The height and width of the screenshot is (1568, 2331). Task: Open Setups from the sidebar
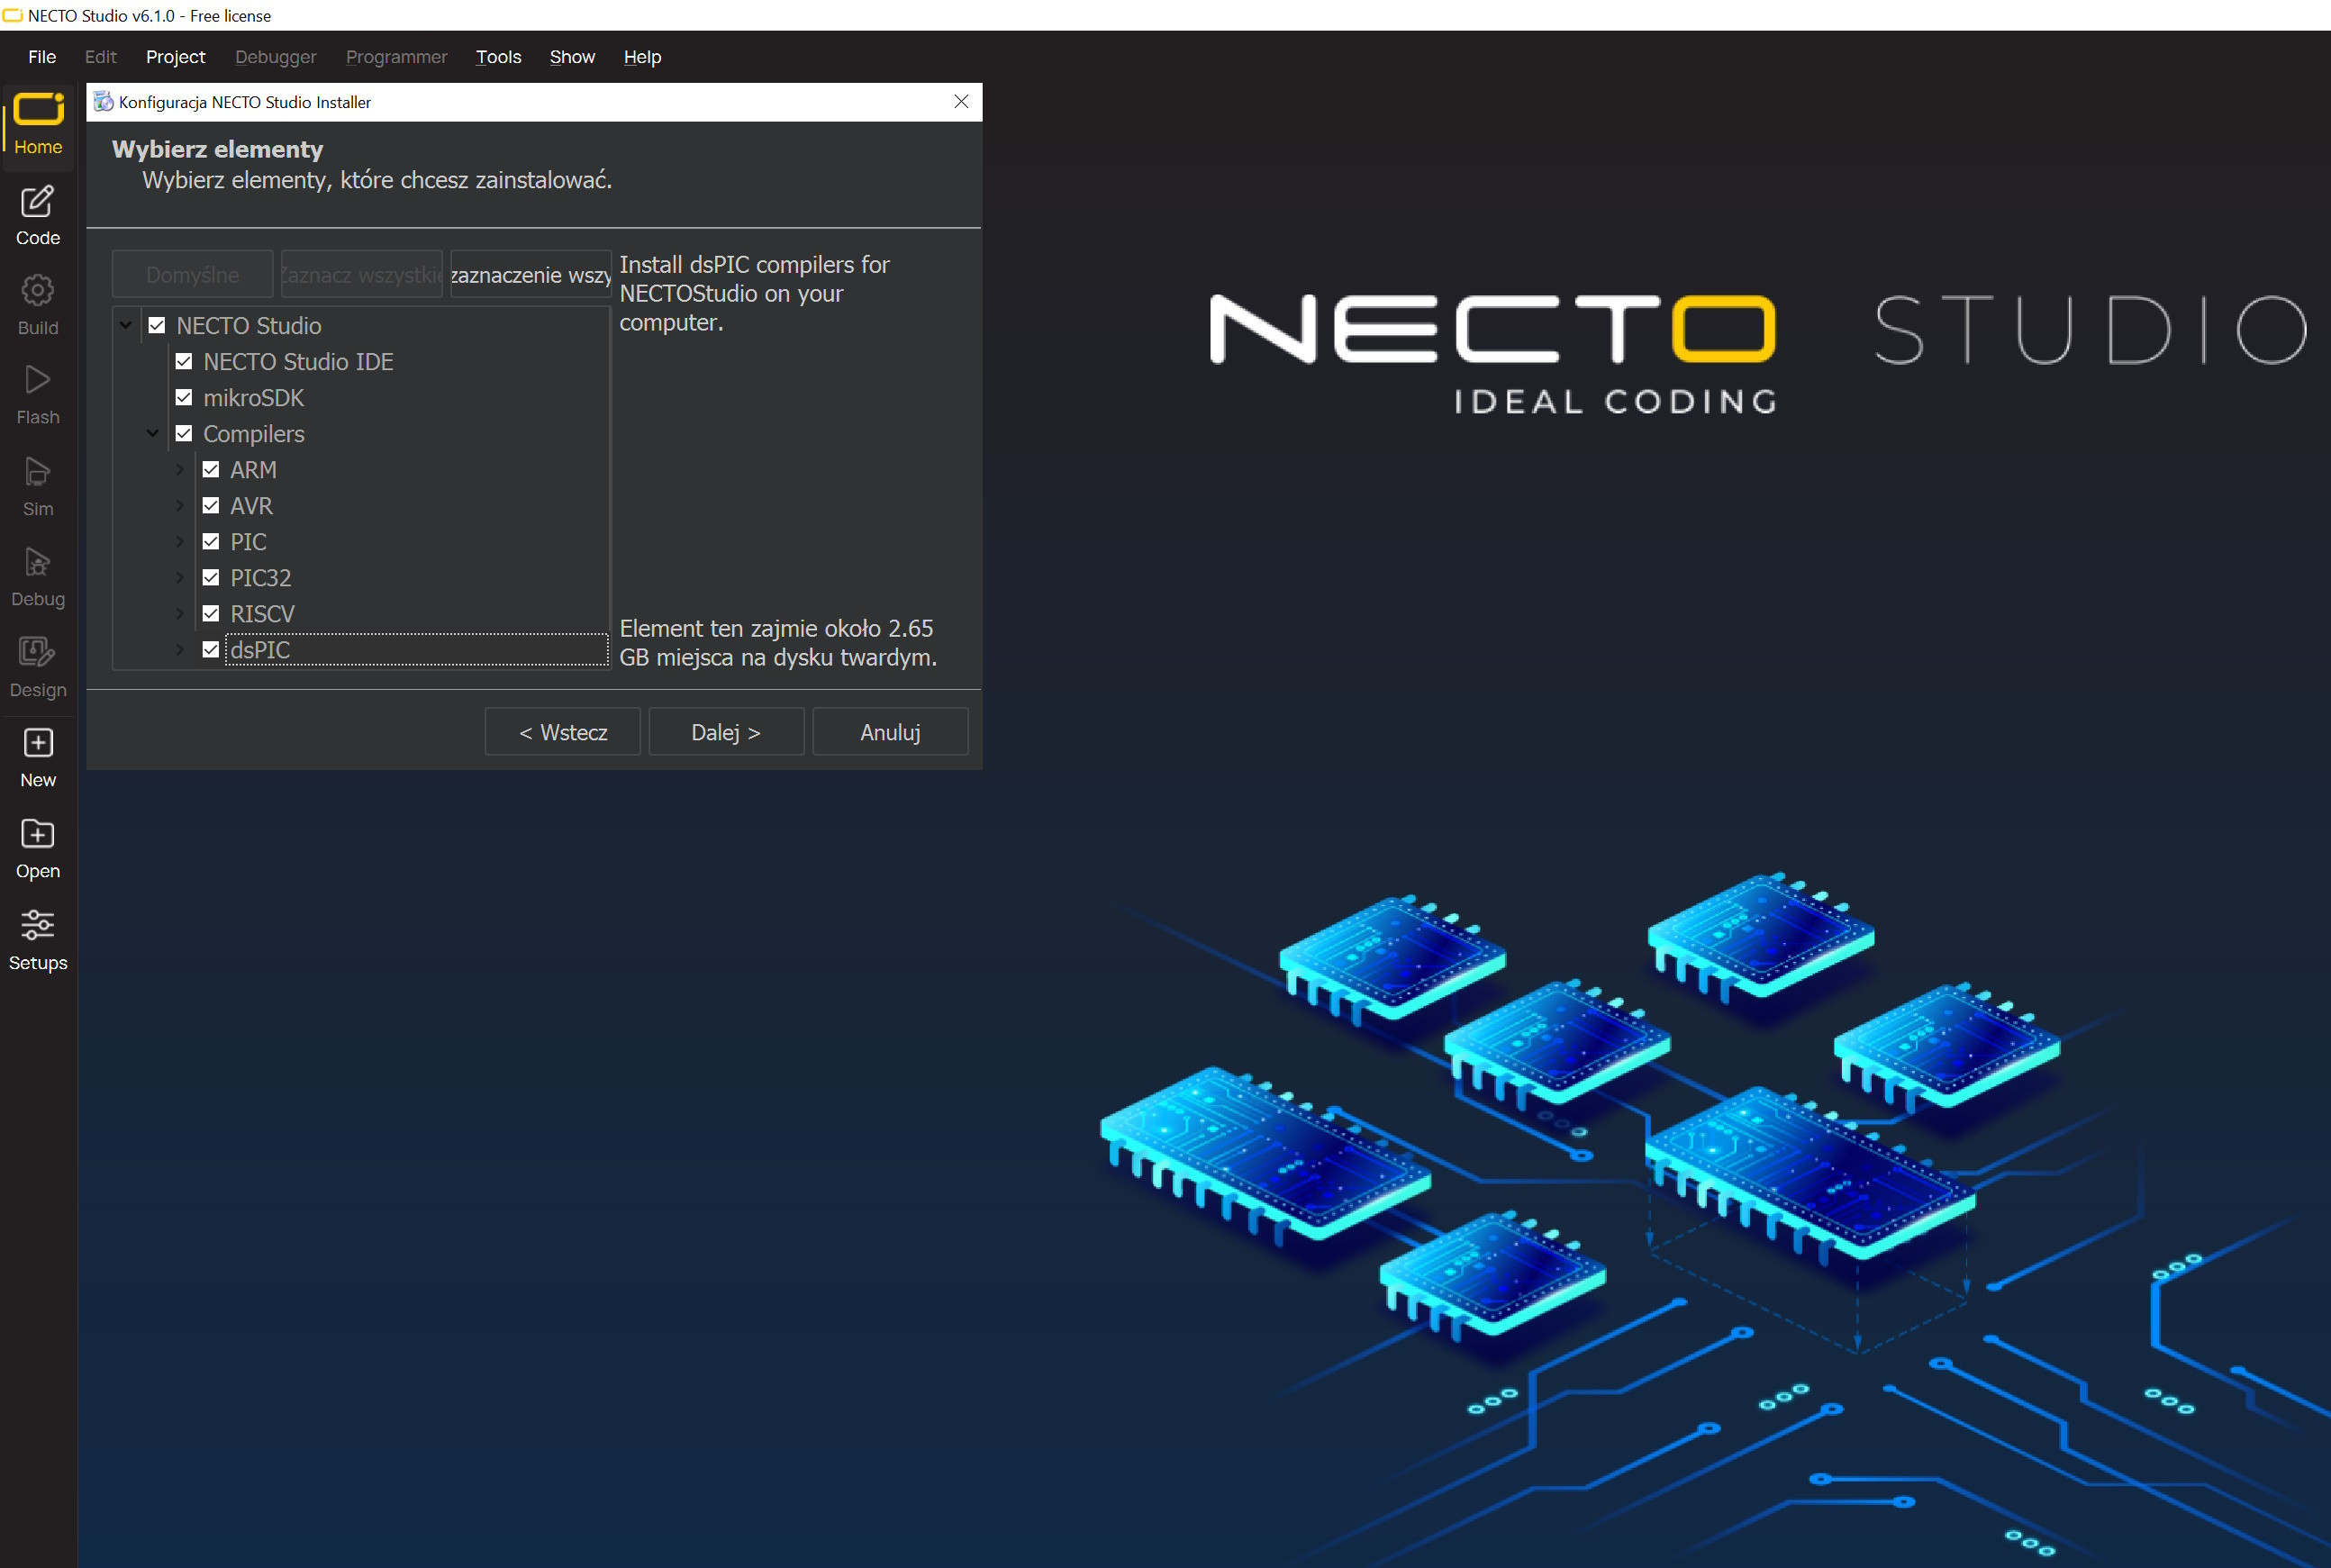pyautogui.click(x=38, y=939)
